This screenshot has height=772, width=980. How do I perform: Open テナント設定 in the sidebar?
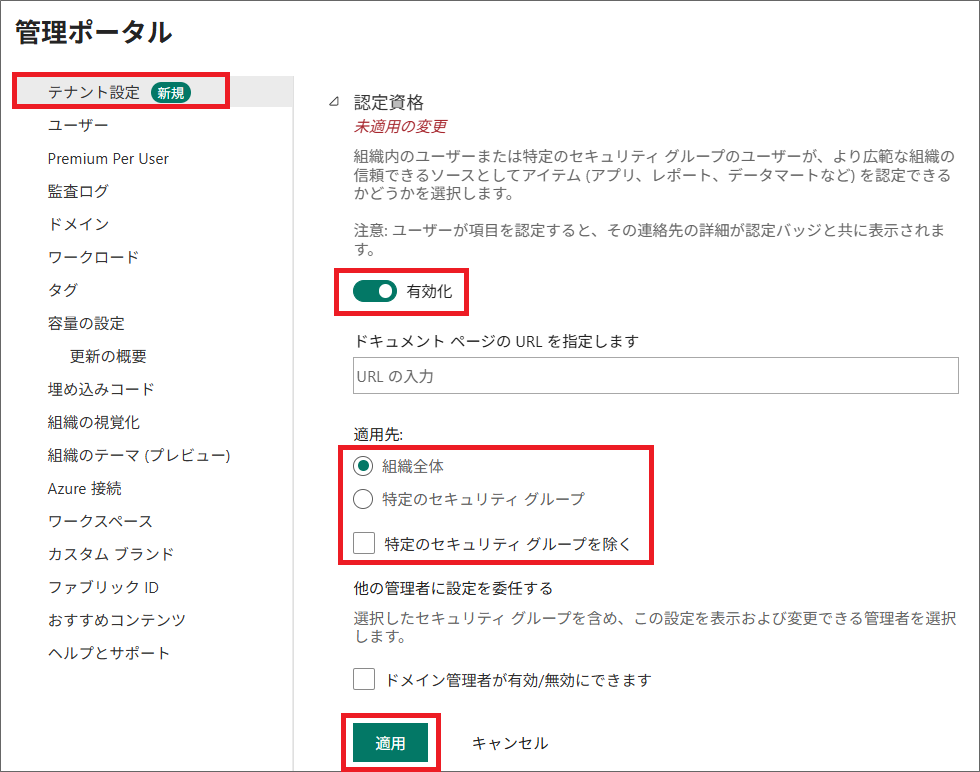(94, 92)
